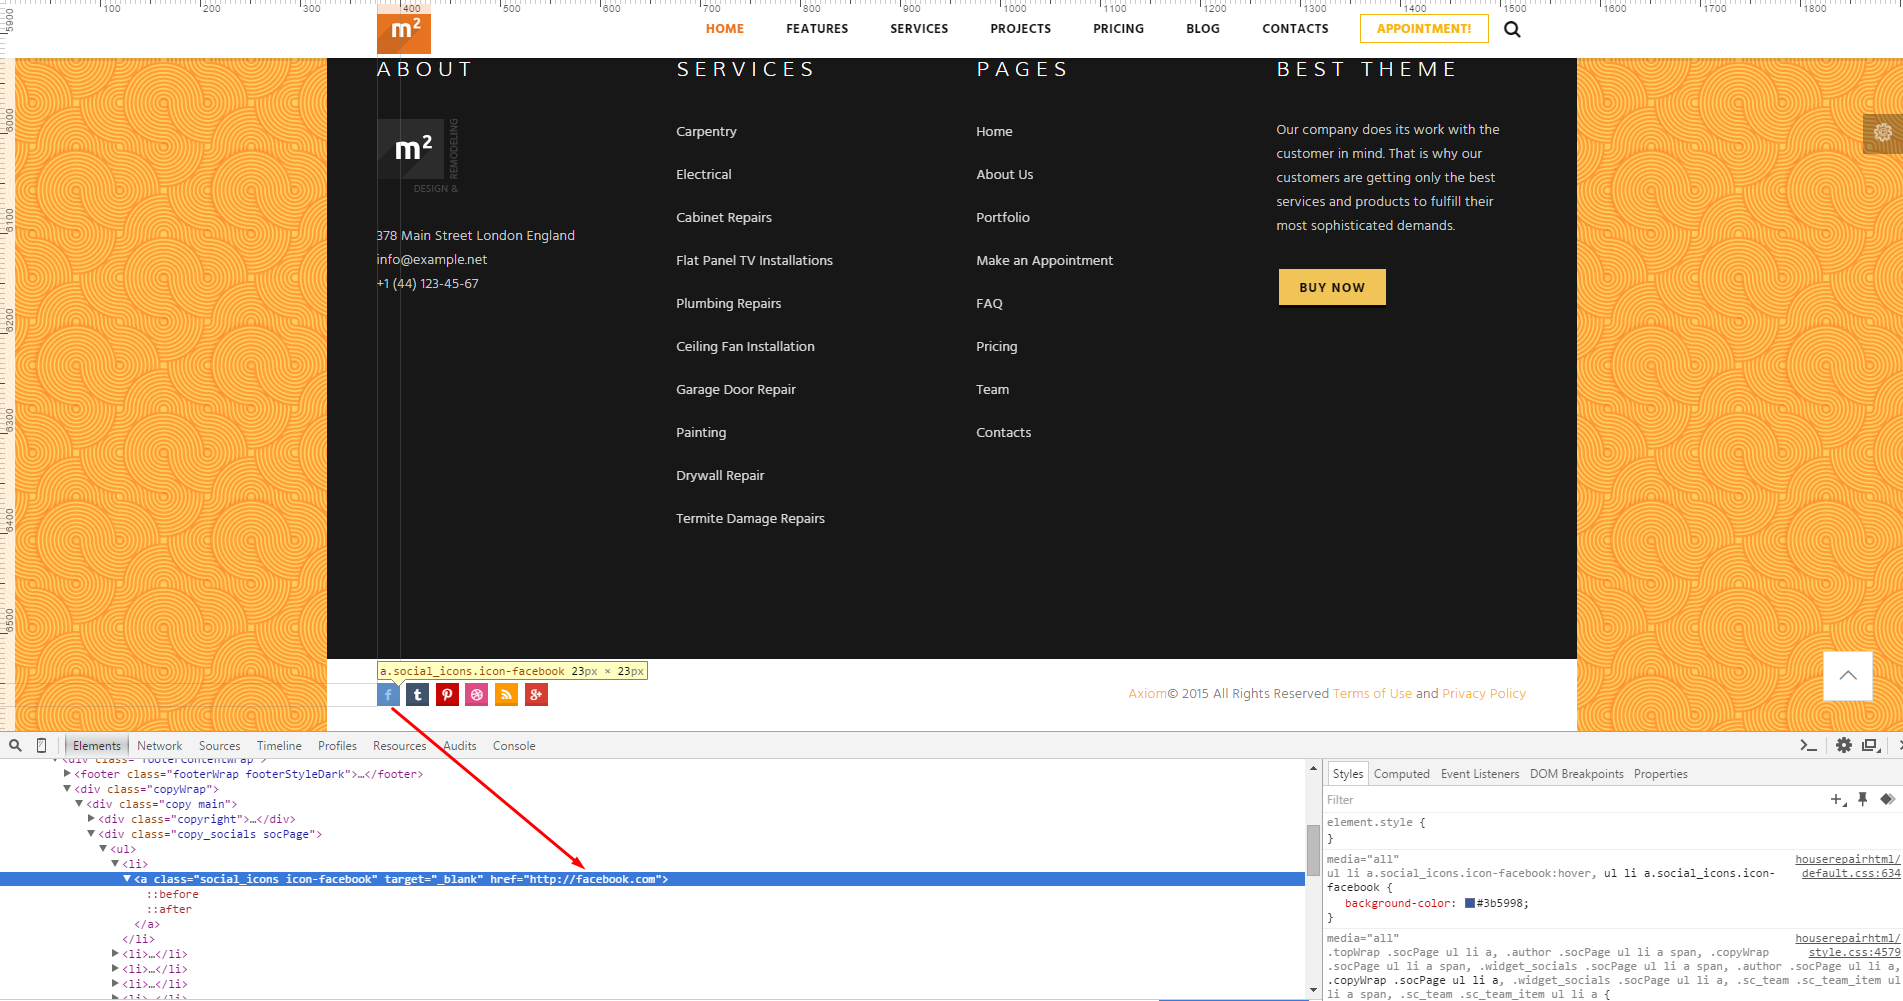Open the default.css:634 source link
Screen dimensions: 1903x1001
(1850, 873)
